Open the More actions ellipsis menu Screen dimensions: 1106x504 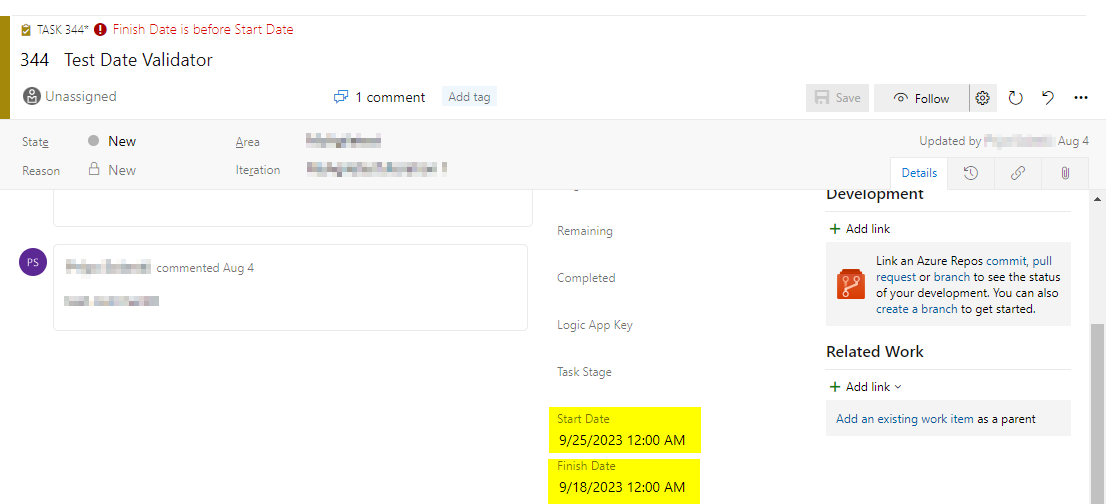(1081, 98)
